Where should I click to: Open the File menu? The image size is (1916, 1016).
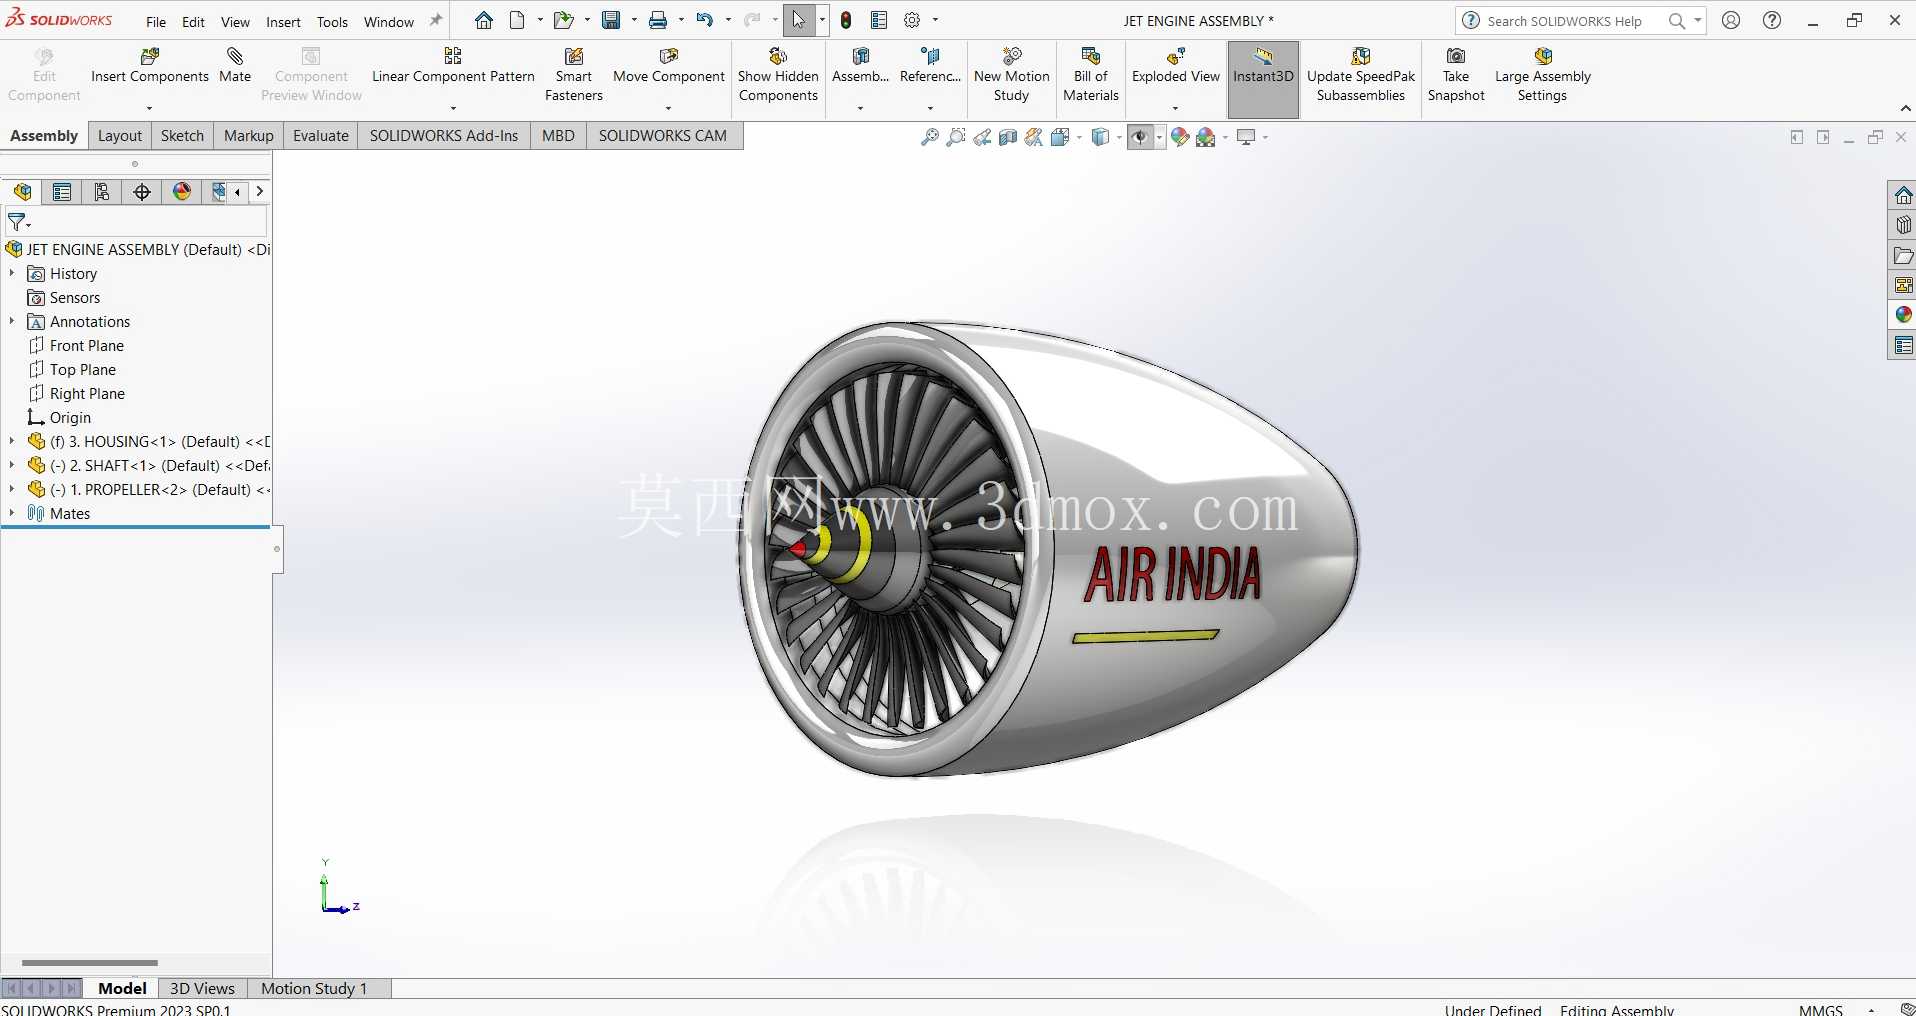(156, 22)
